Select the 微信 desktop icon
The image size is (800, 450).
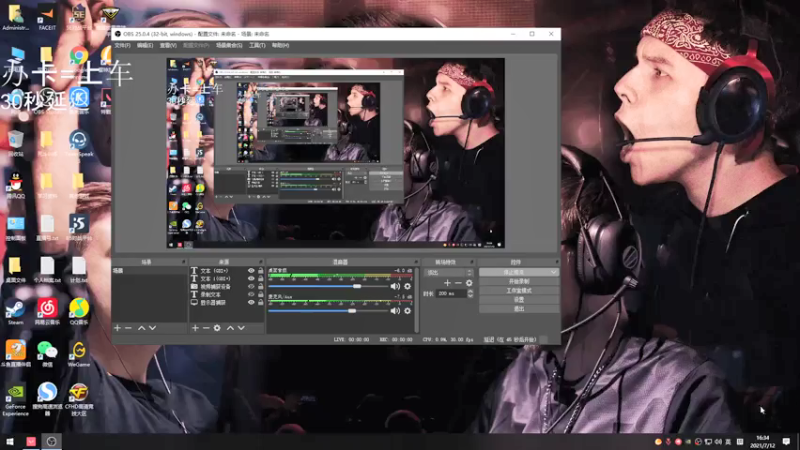(x=47, y=355)
